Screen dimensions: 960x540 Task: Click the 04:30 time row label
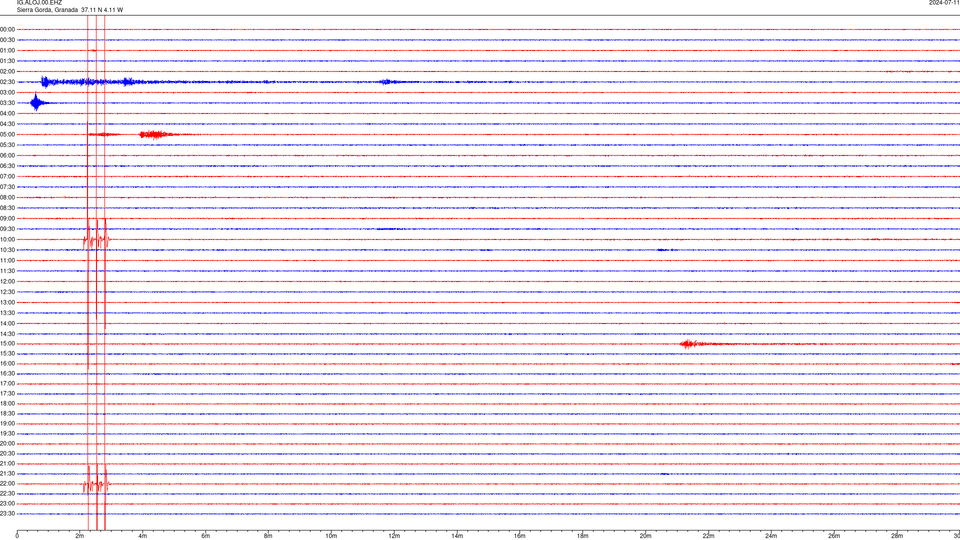[x=7, y=124]
